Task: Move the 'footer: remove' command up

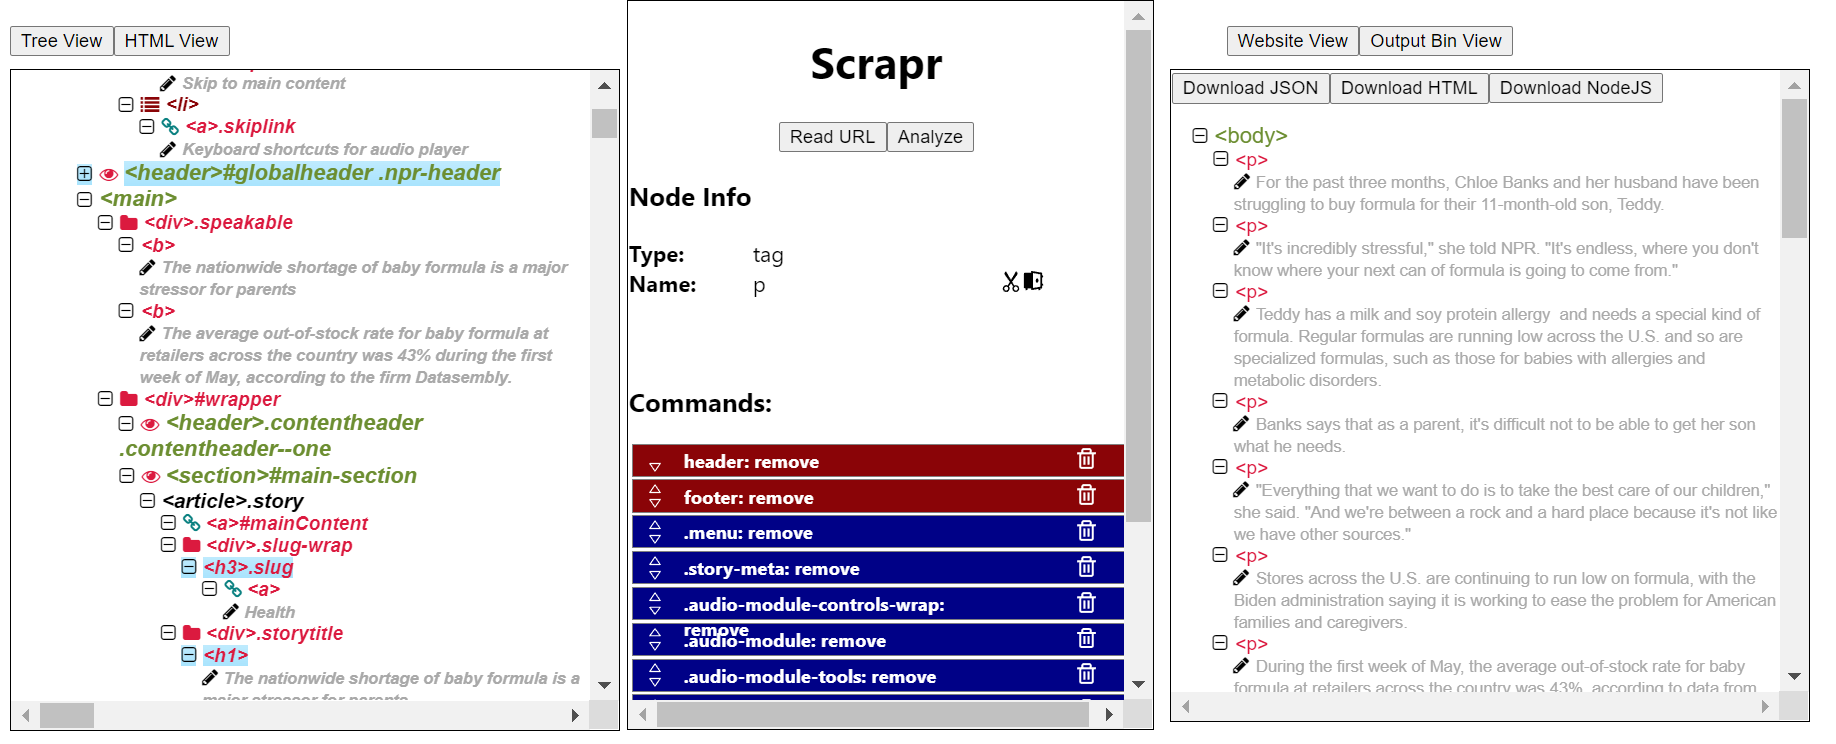Action: coord(655,489)
